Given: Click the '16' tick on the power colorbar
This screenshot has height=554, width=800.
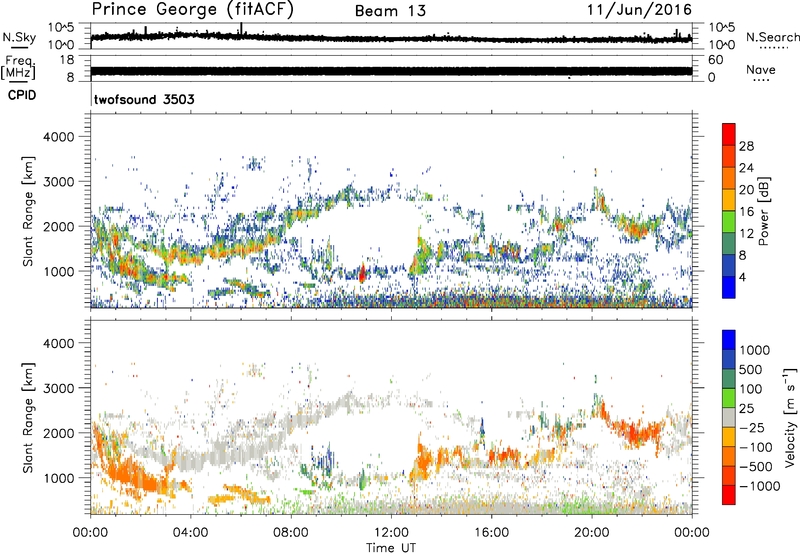Looking at the screenshot, I should pyautogui.click(x=746, y=212).
